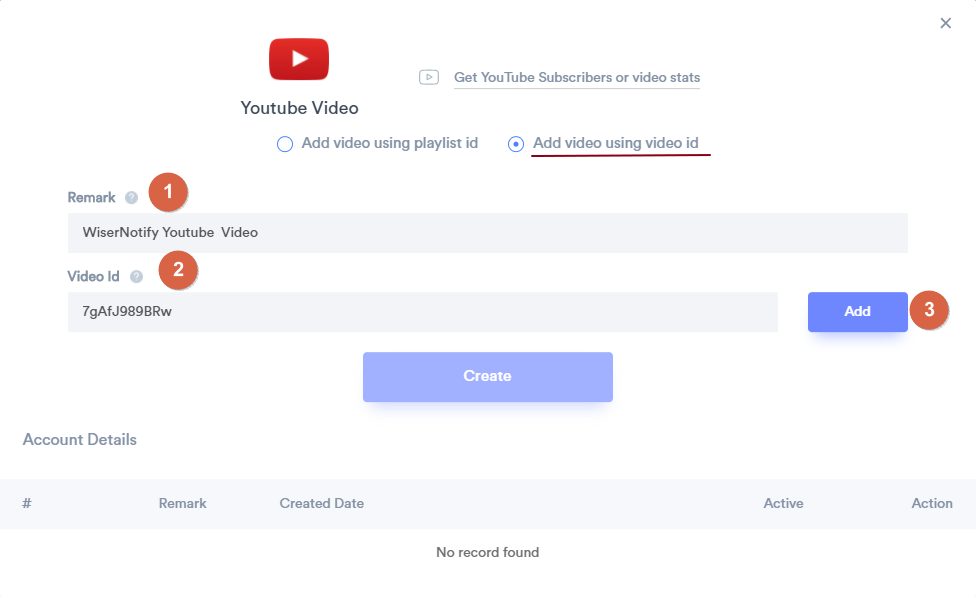The width and height of the screenshot is (976, 597).
Task: Select the "Add video using playlist id" radio button
Action: point(285,144)
